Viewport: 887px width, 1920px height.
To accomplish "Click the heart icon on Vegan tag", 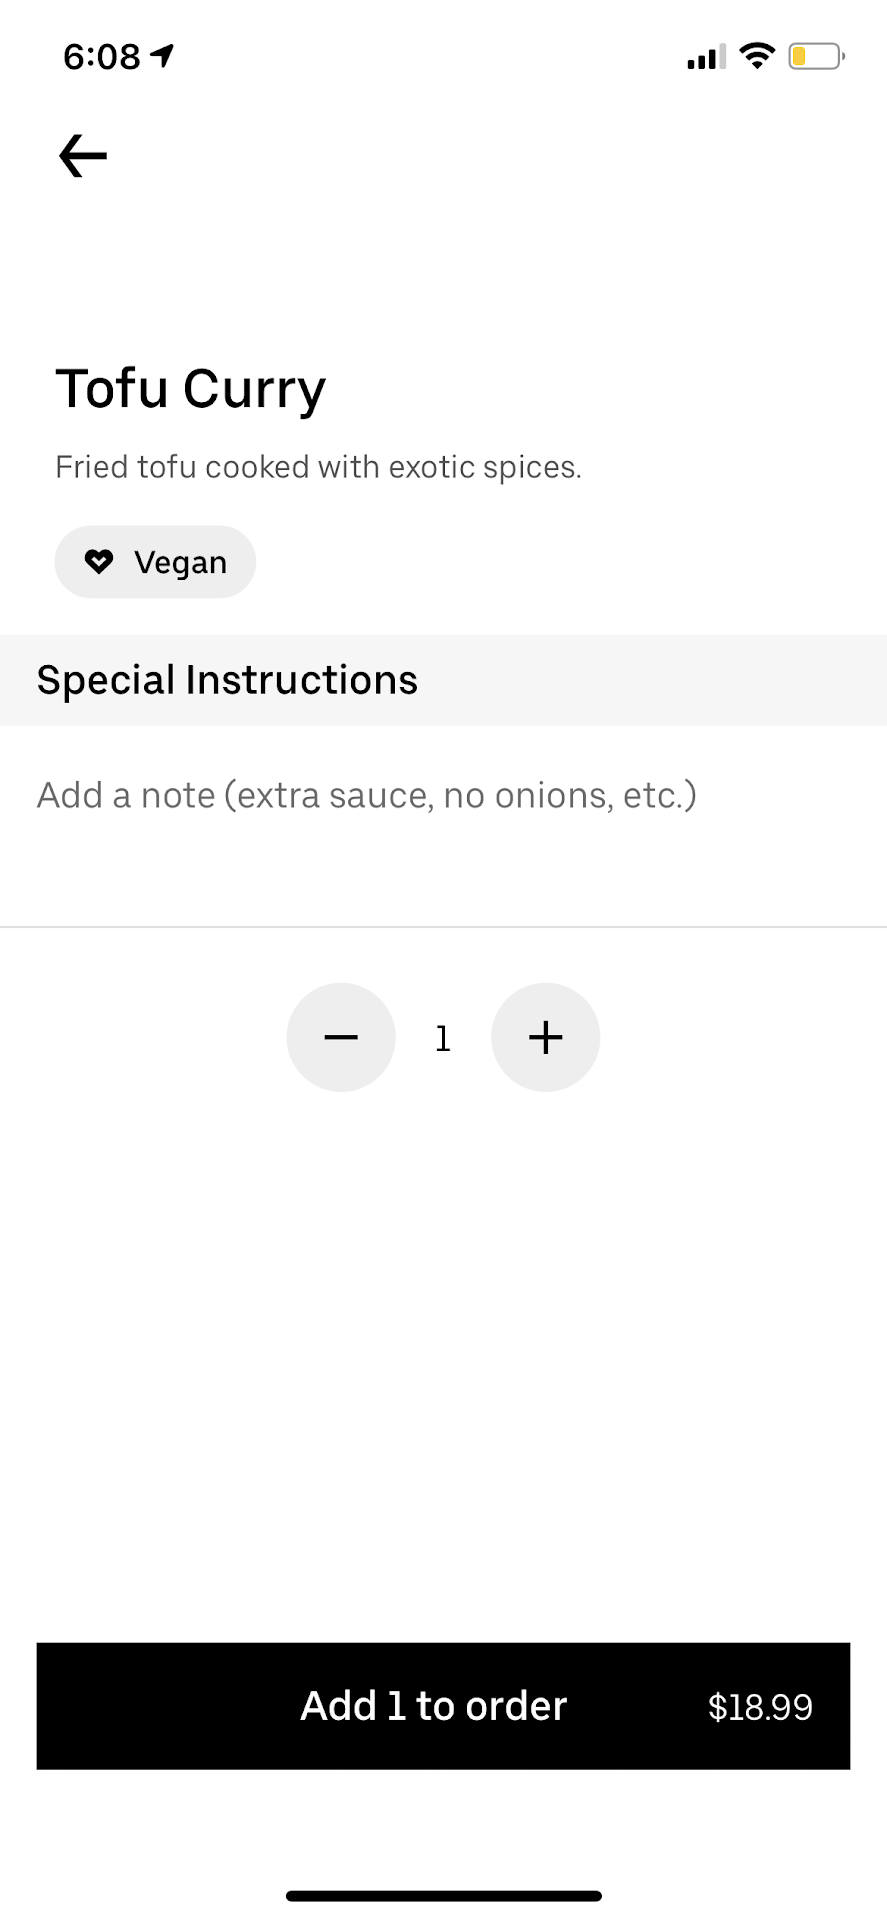I will (x=99, y=562).
